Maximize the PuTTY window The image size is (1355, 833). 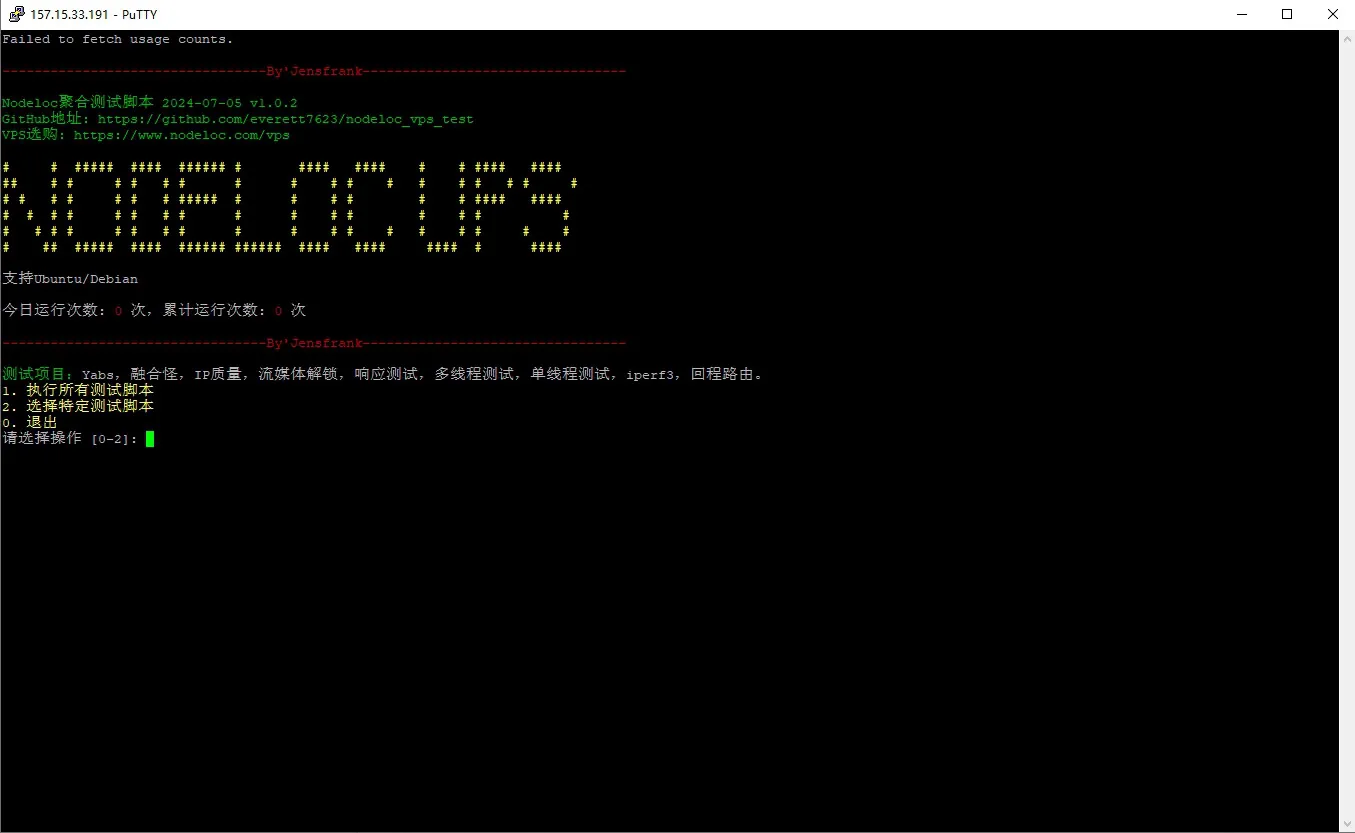(x=1287, y=14)
